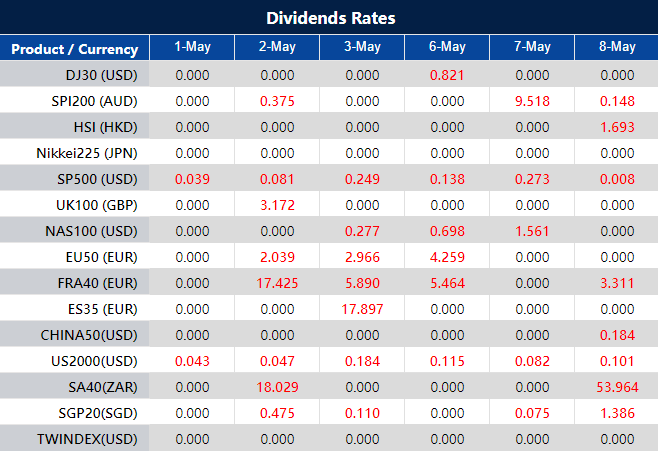Select the 8-May column header
Image resolution: width=658 pixels, height=451 pixels.
[617, 48]
